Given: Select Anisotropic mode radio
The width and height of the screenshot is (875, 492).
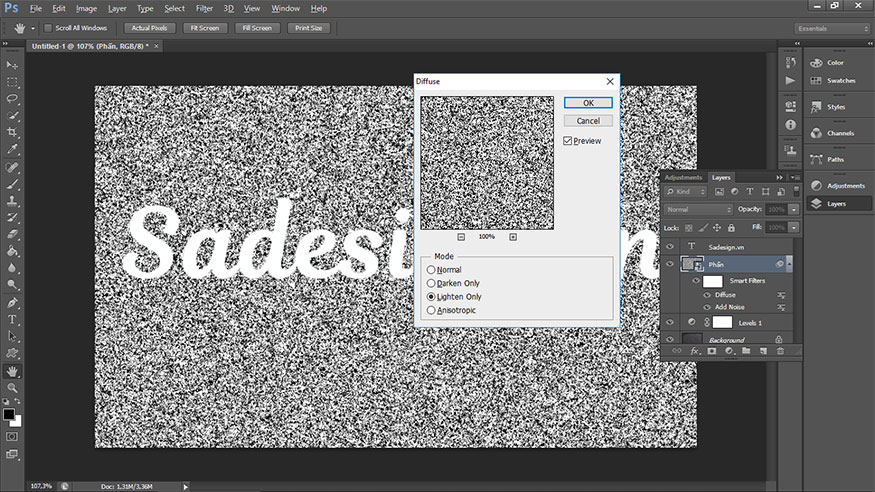Looking at the screenshot, I should click(431, 310).
